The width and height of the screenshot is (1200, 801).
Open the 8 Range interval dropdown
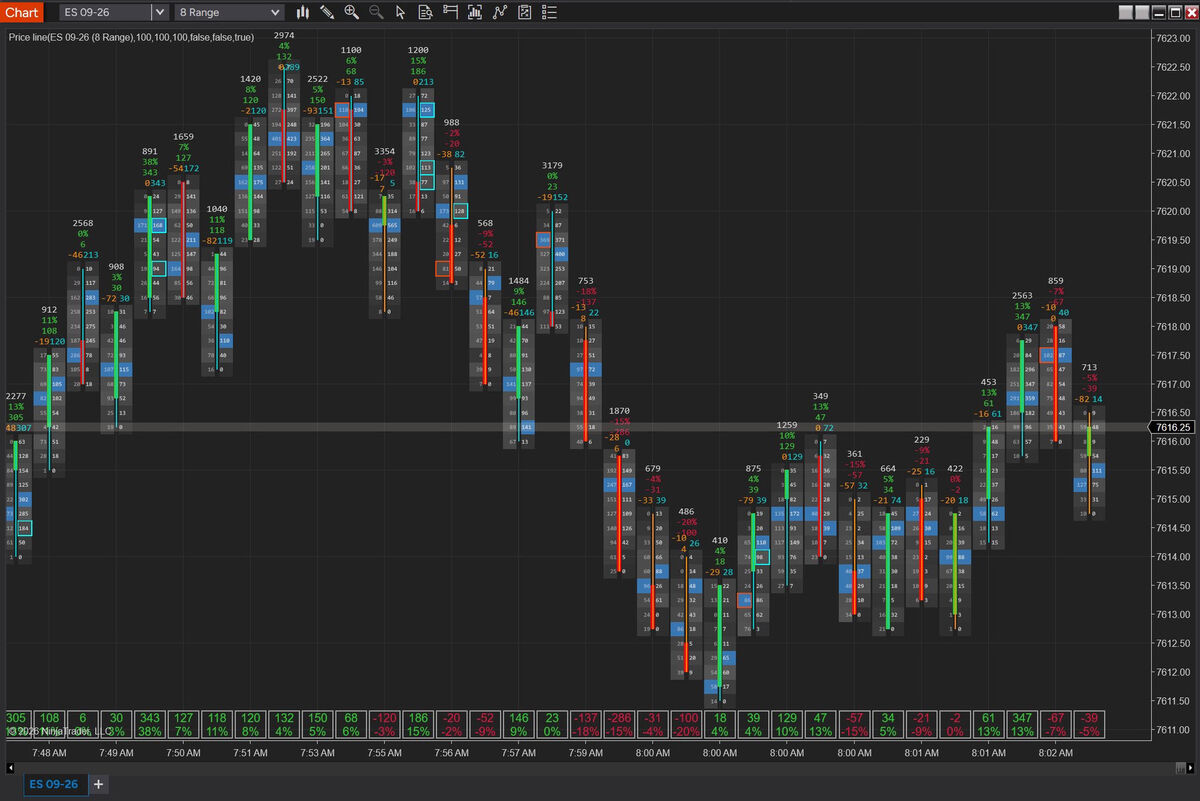229,12
